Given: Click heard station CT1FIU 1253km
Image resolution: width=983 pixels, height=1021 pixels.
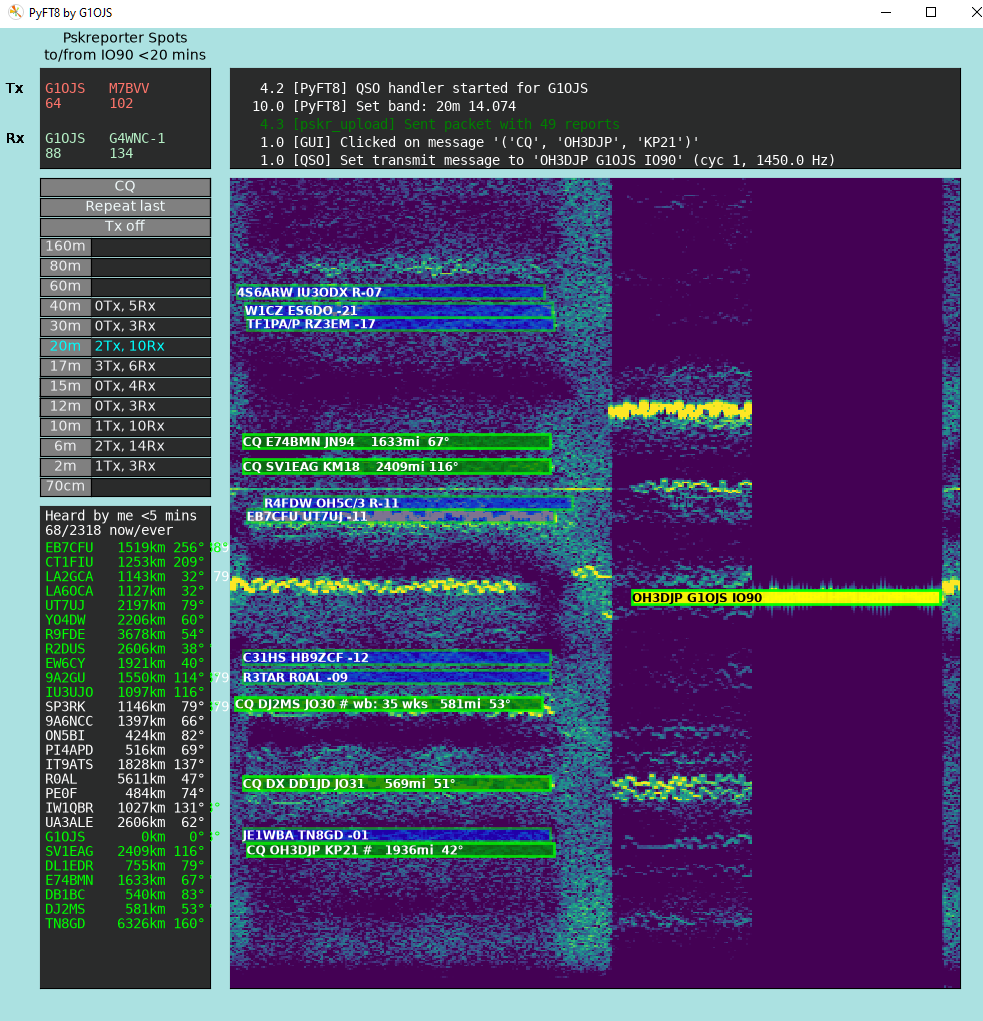Looking at the screenshot, I should [x=124, y=562].
